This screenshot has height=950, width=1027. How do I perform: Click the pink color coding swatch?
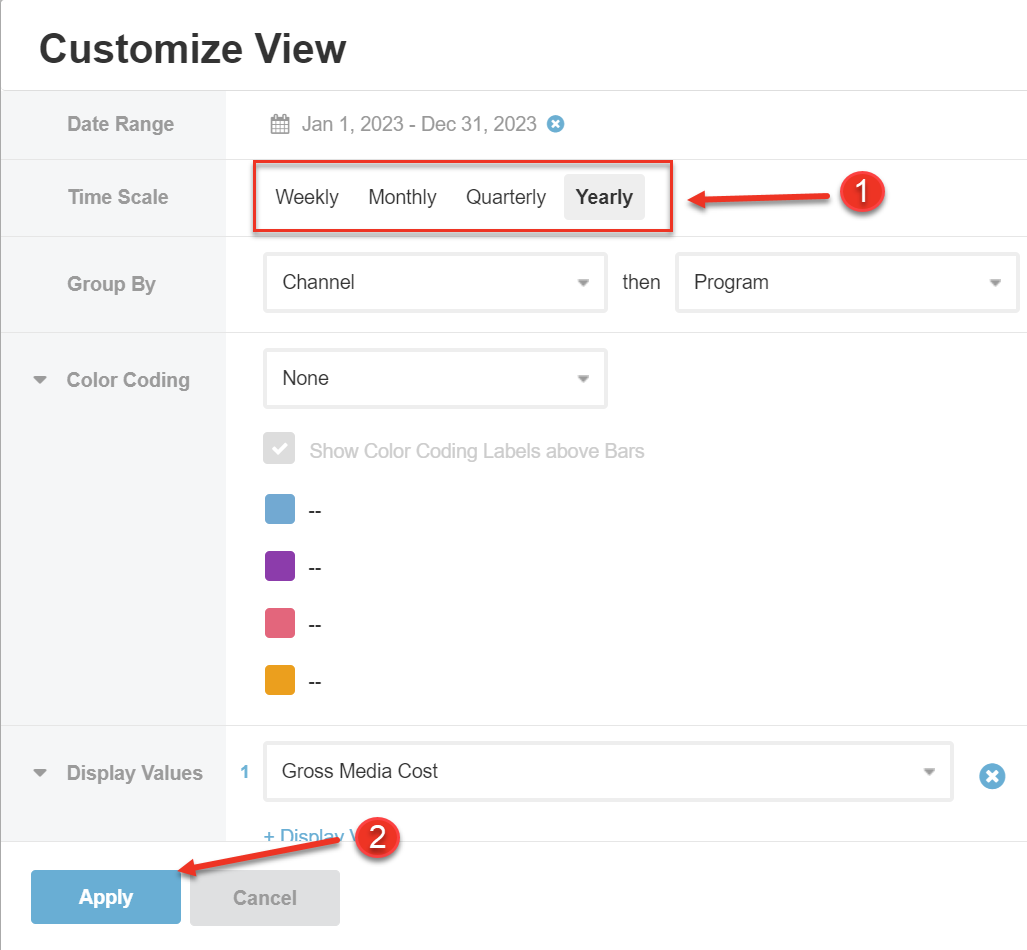pyautogui.click(x=280, y=623)
